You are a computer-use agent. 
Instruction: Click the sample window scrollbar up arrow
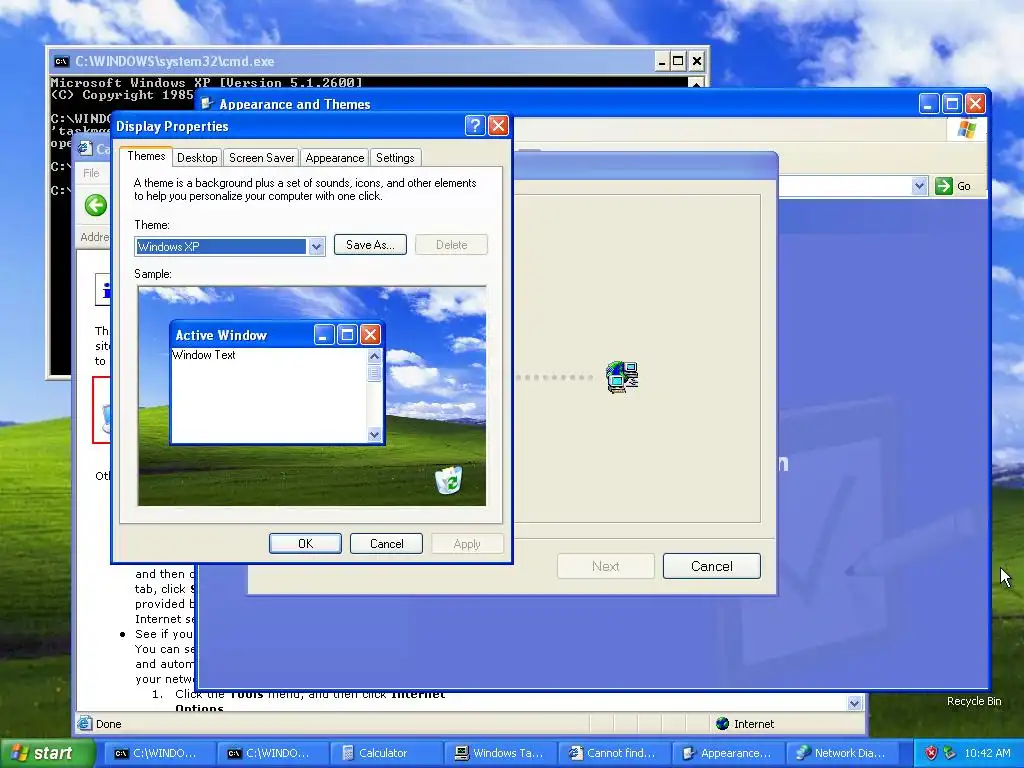pyautogui.click(x=374, y=356)
